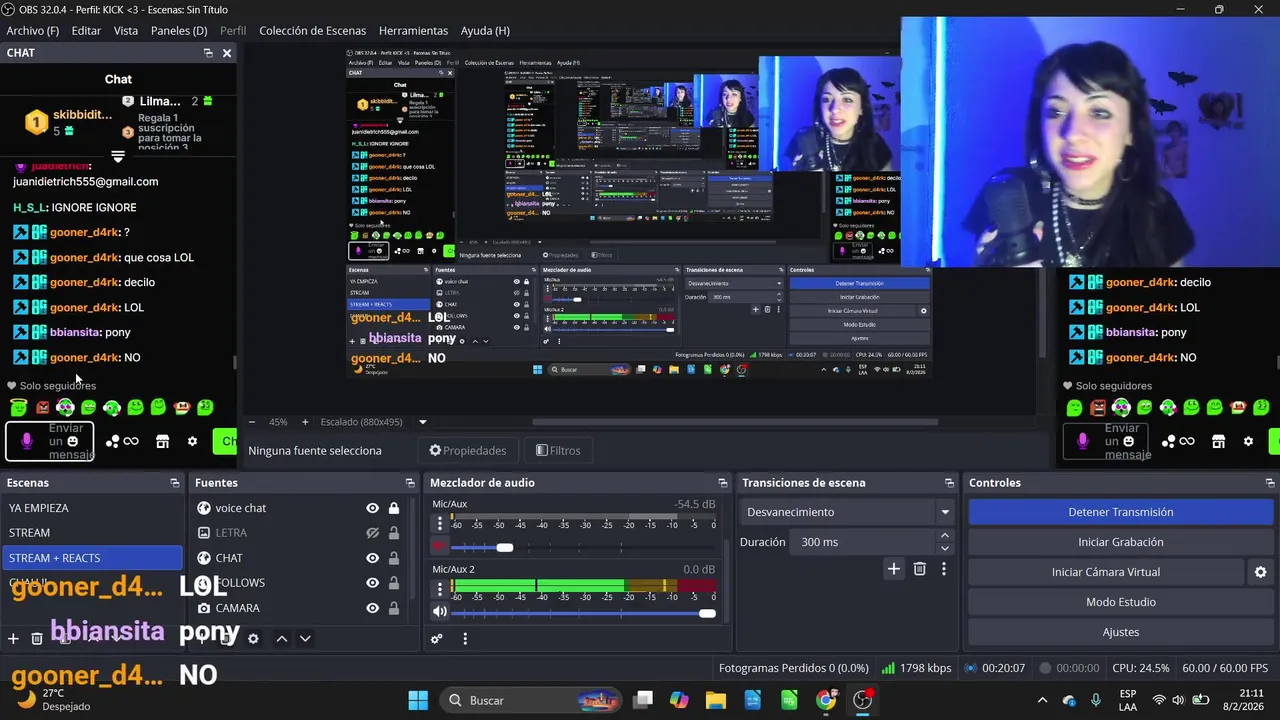Unlock the voice chat source
Screen dimensions: 1280x720
[394, 508]
